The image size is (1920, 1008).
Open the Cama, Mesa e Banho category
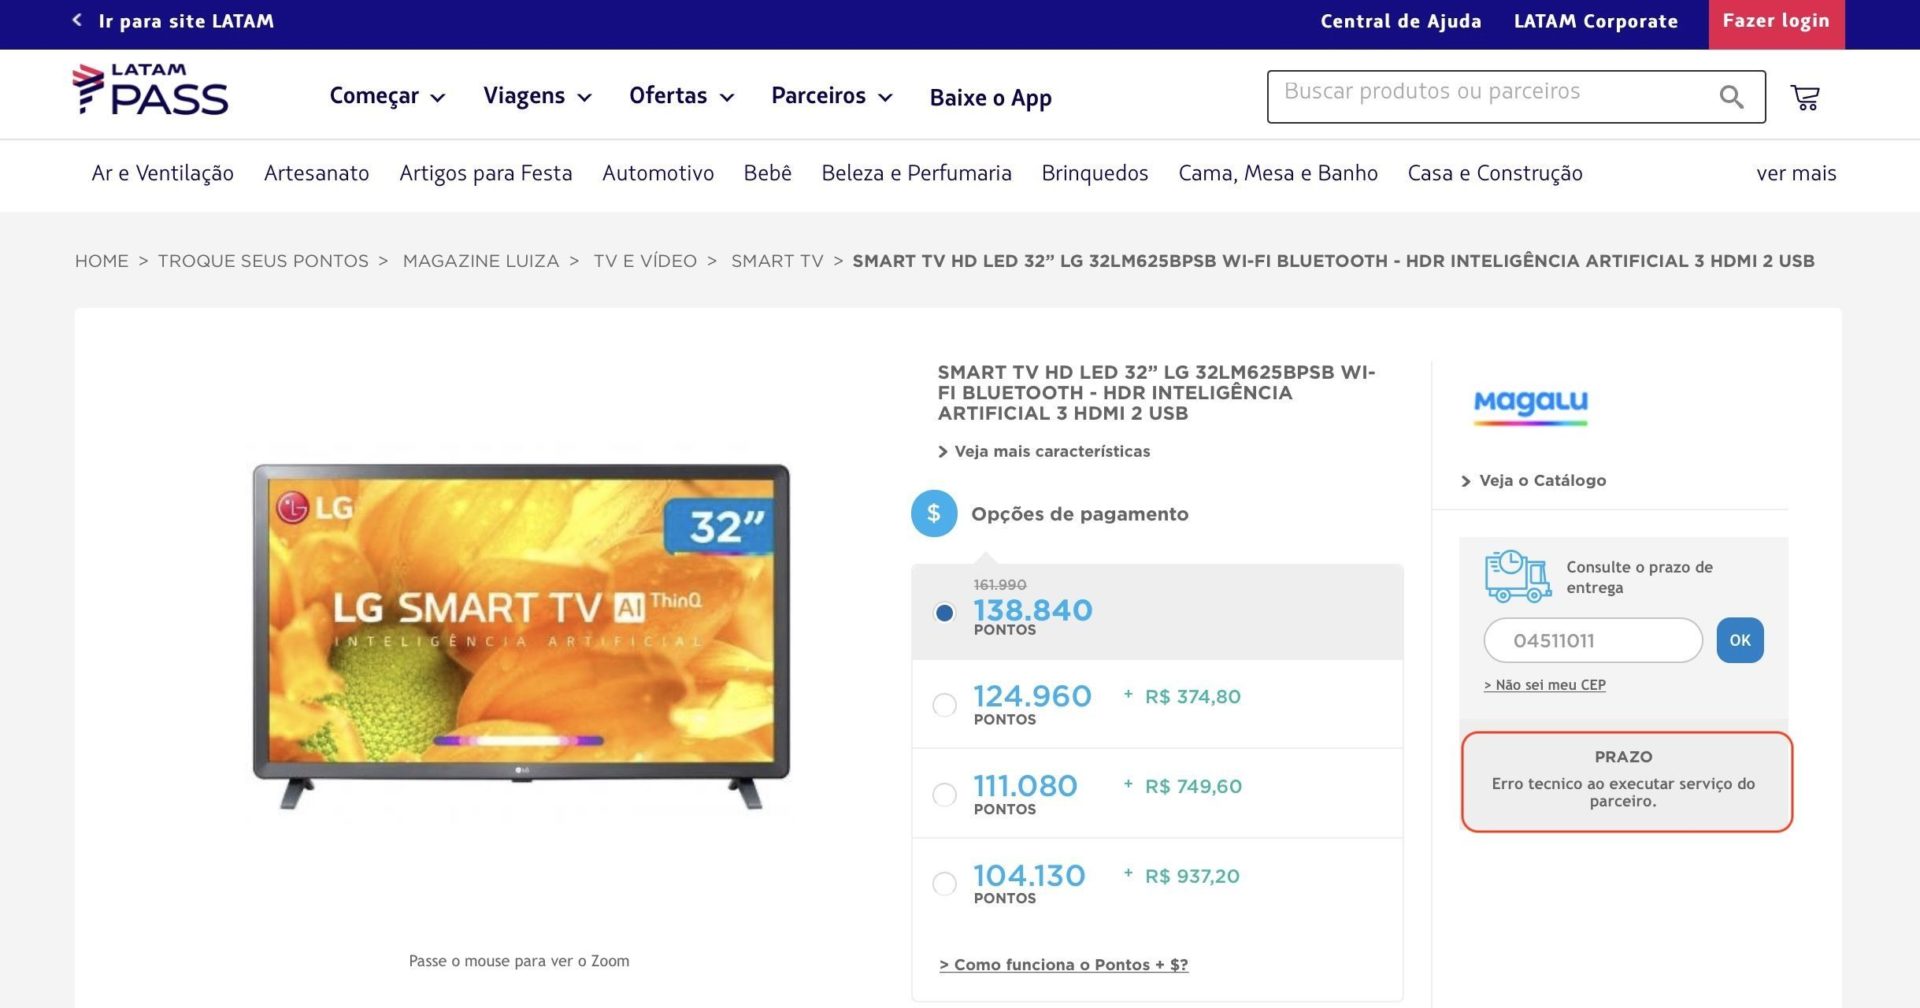[1277, 173]
